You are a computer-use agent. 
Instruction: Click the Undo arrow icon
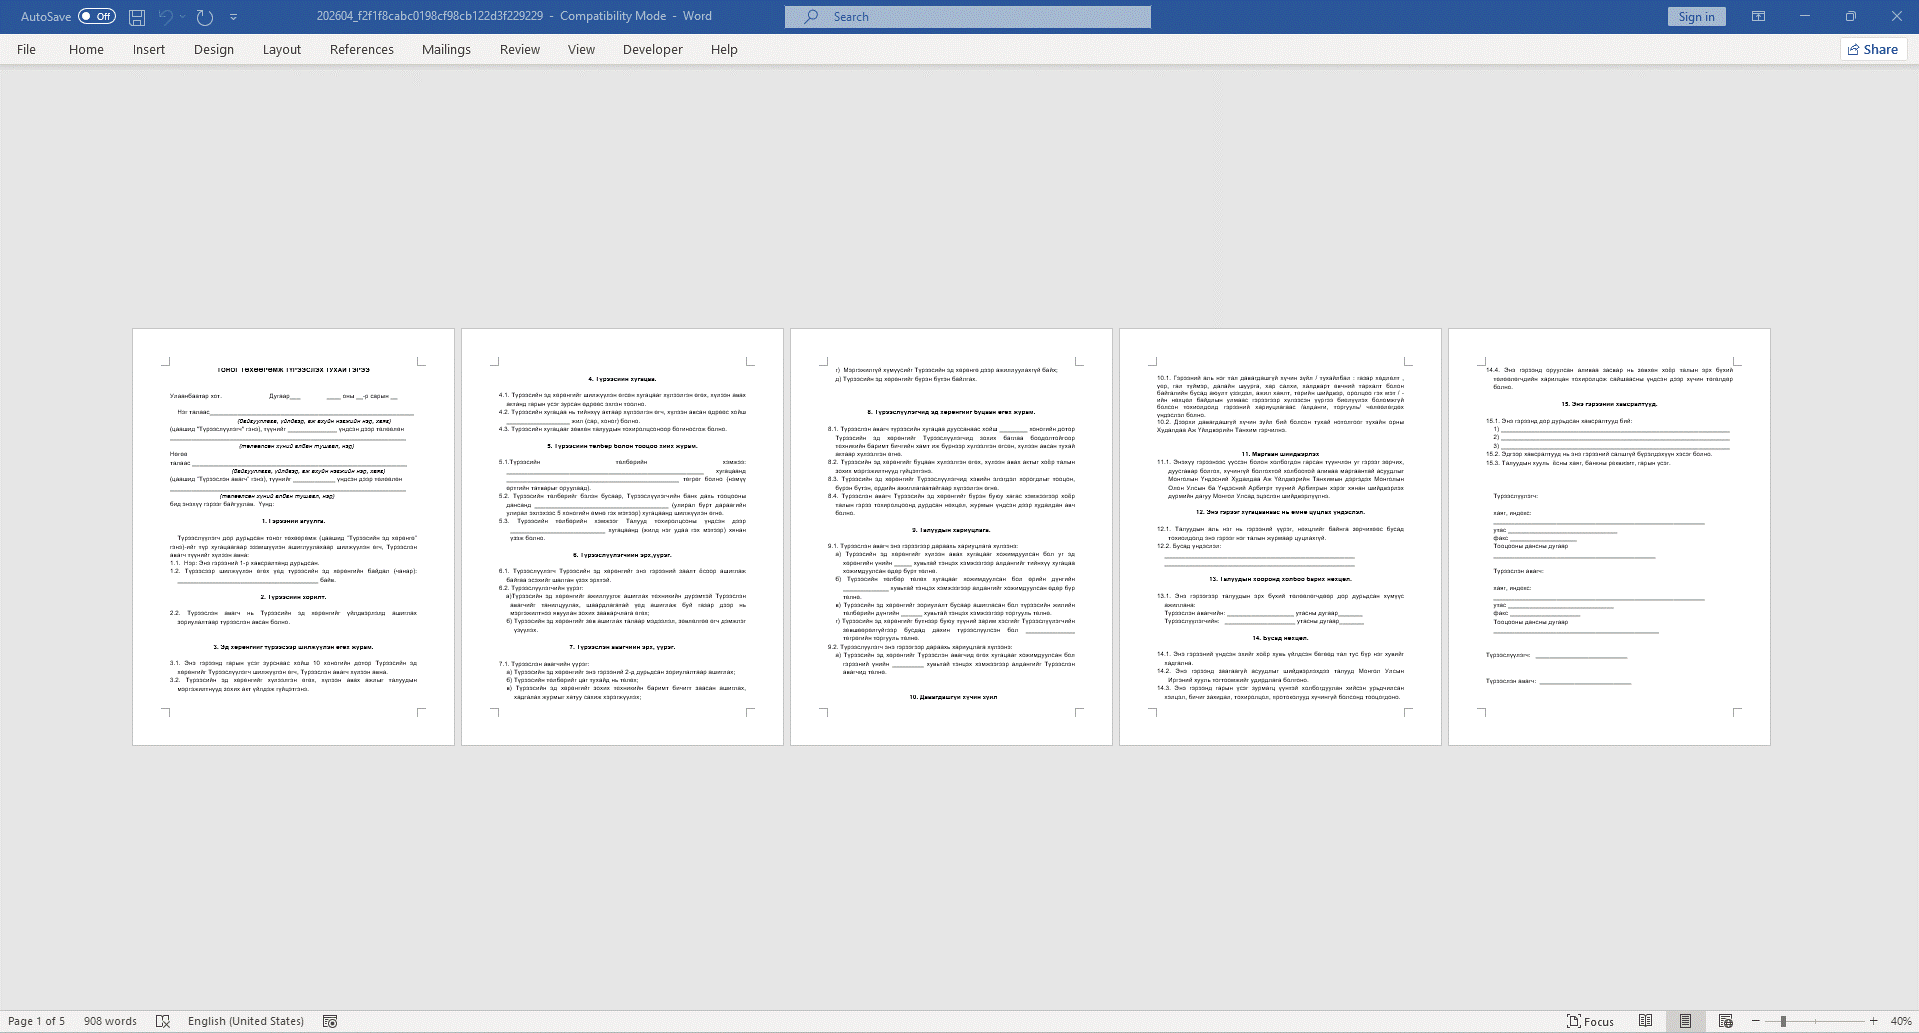coord(166,17)
